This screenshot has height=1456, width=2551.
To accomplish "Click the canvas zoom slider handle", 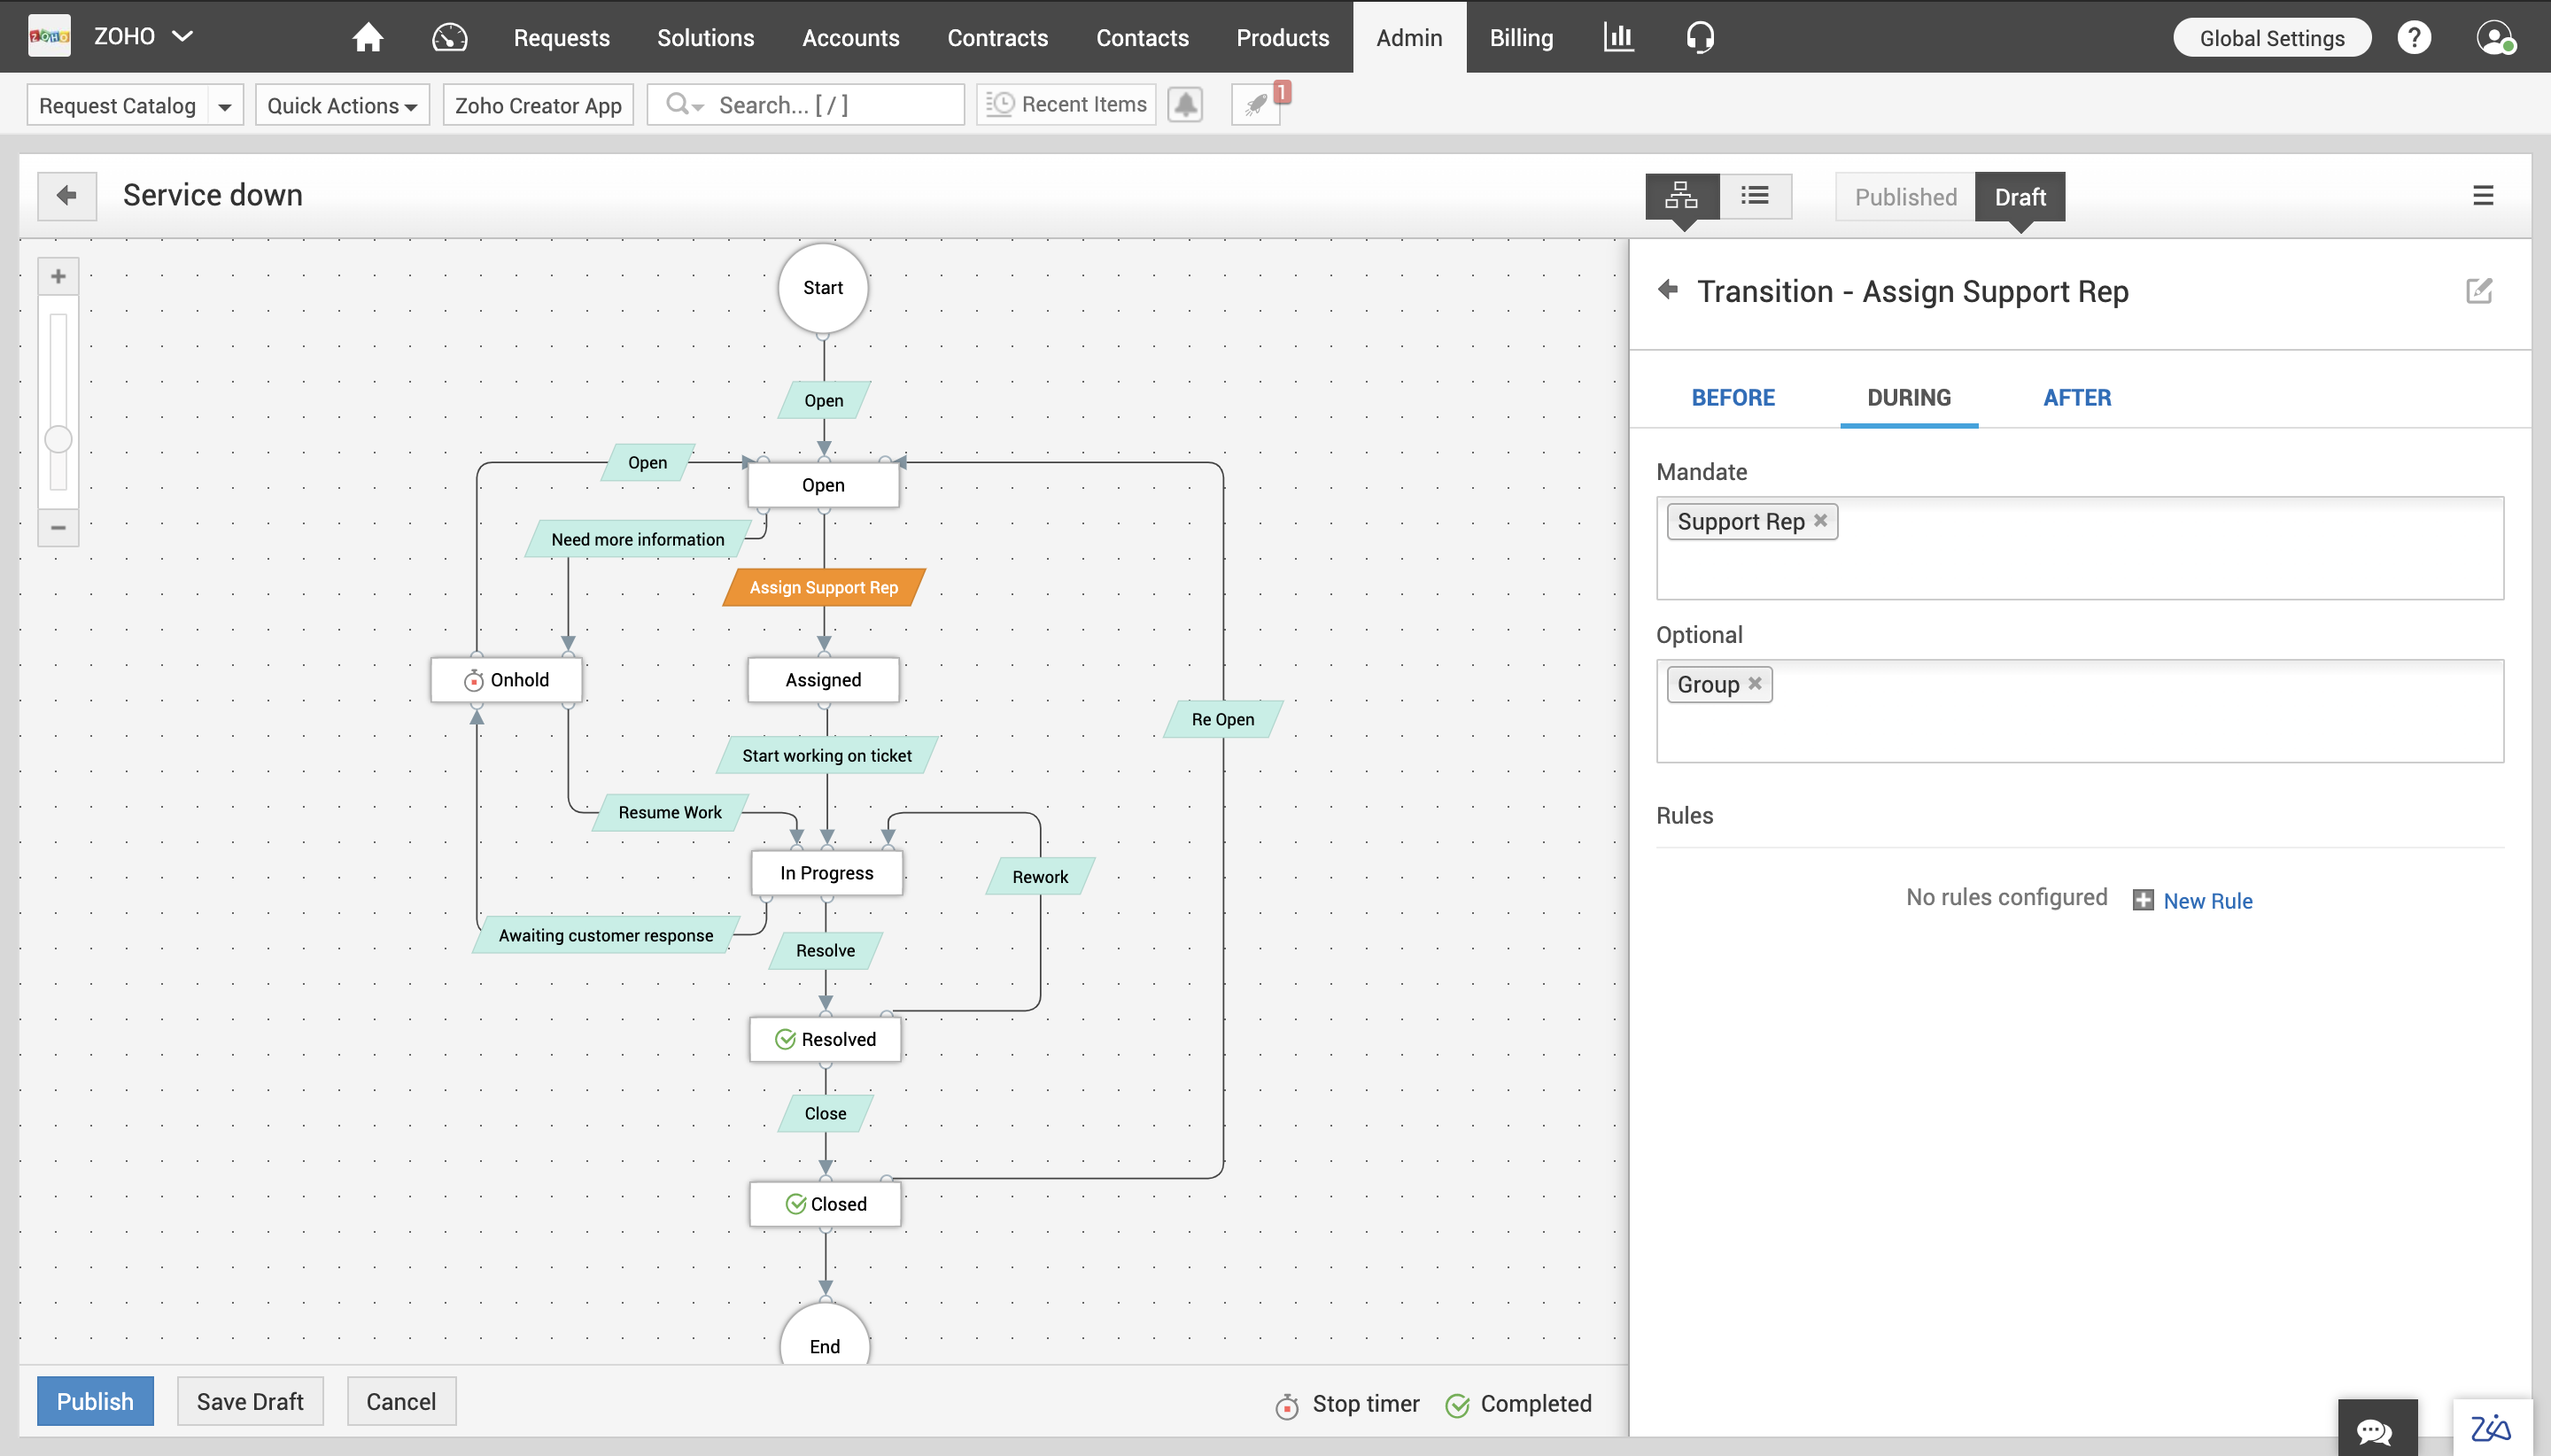I will coord(59,439).
